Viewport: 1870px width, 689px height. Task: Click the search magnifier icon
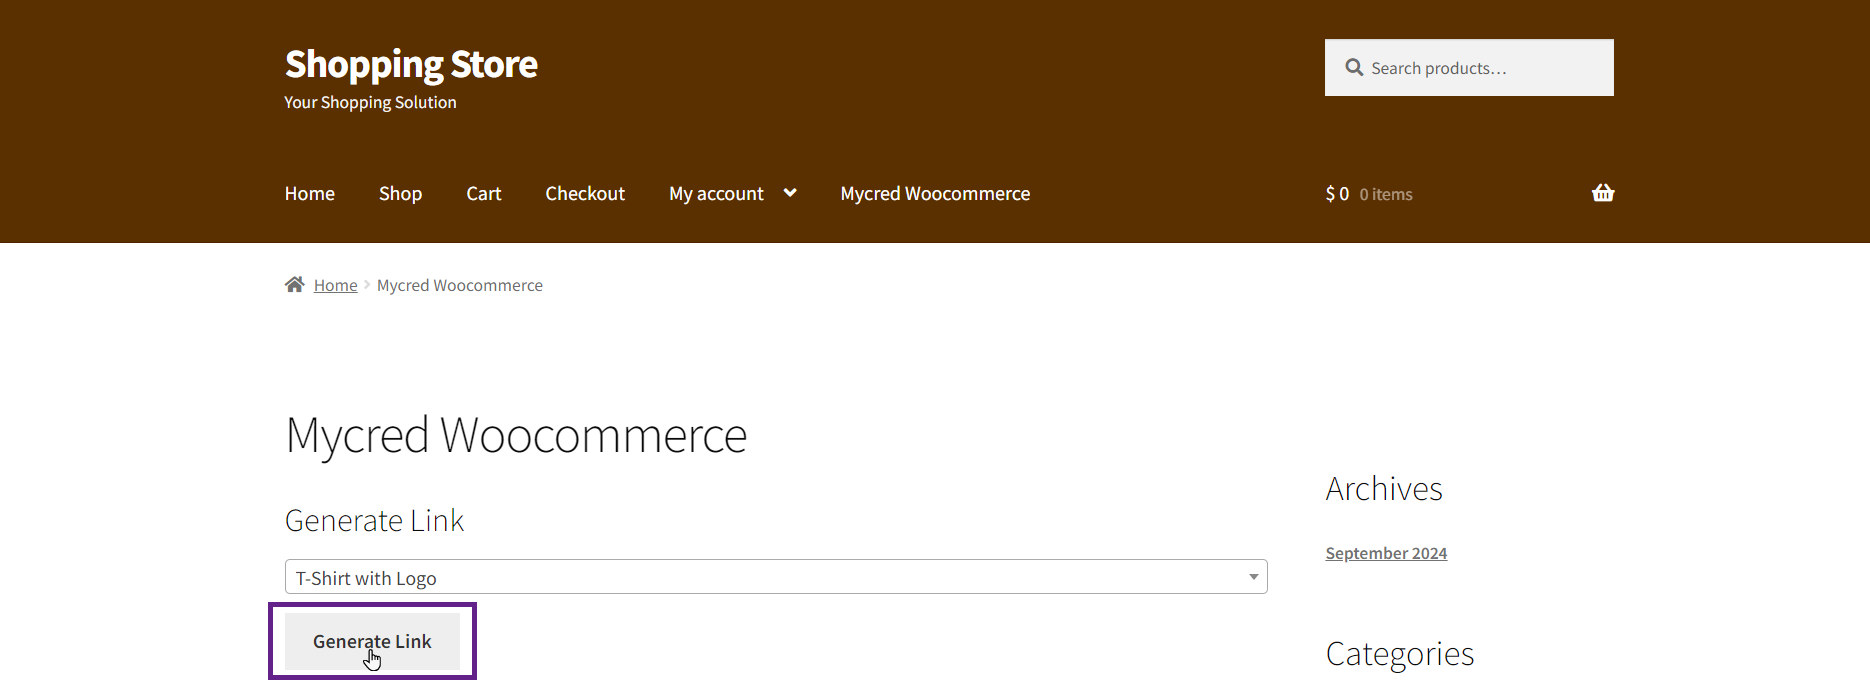tap(1354, 68)
